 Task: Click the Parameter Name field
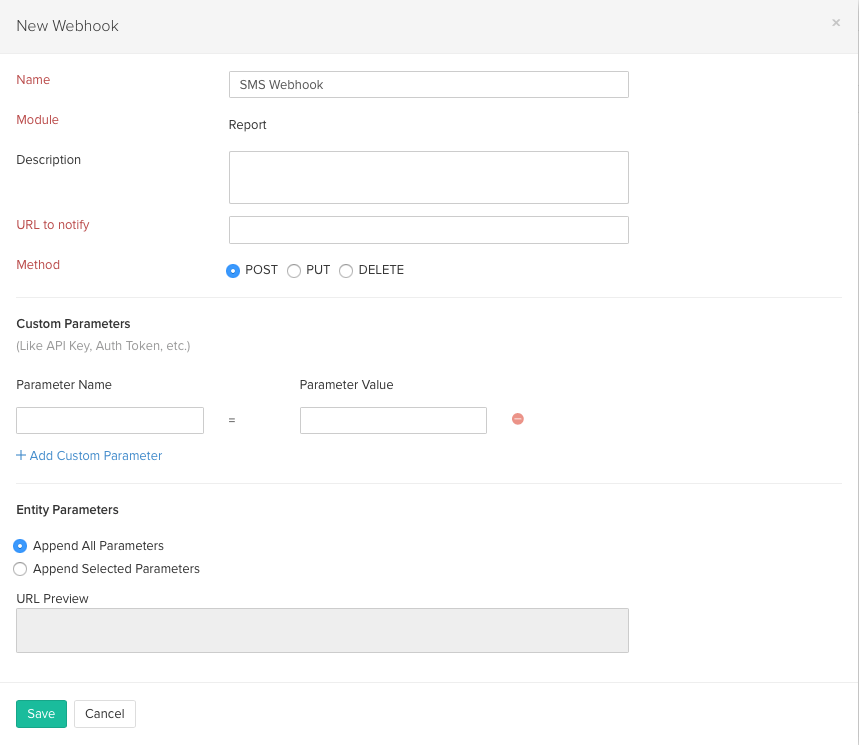[x=109, y=419]
